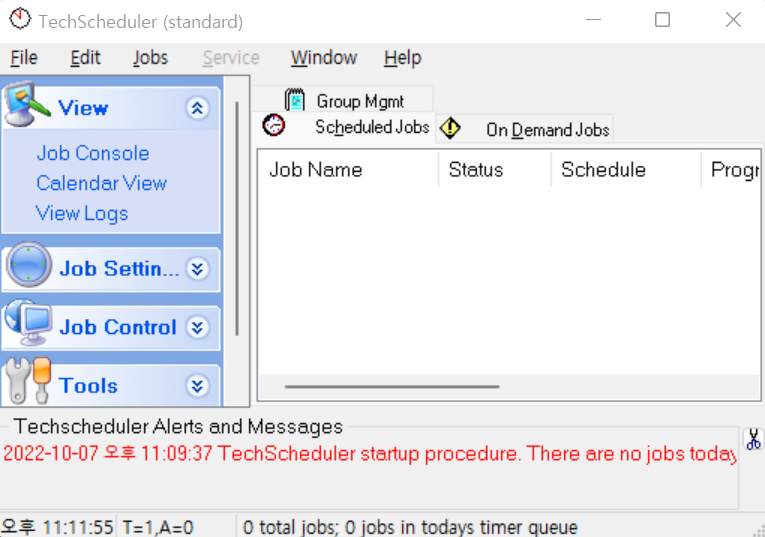Click the Techscheduler Alerts and Messages label
Screen dimensions: 765x537
tap(178, 426)
